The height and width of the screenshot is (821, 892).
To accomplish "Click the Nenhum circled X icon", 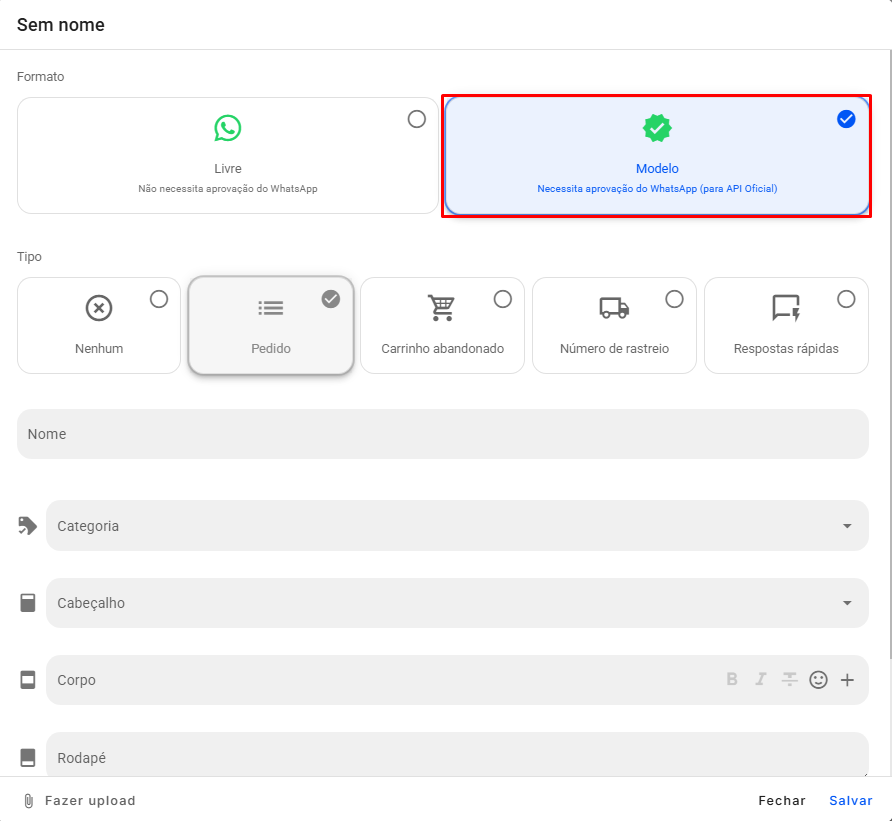I will pyautogui.click(x=99, y=308).
